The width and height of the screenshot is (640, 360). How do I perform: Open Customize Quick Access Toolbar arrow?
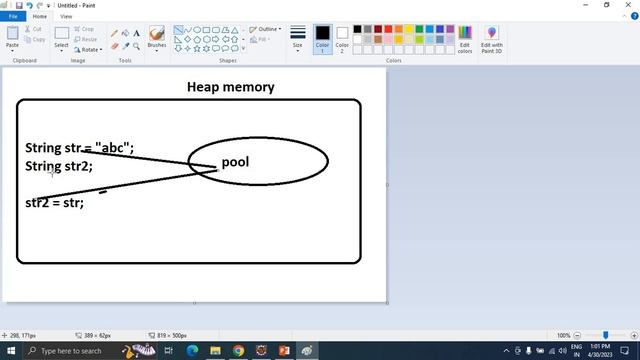point(48,6)
